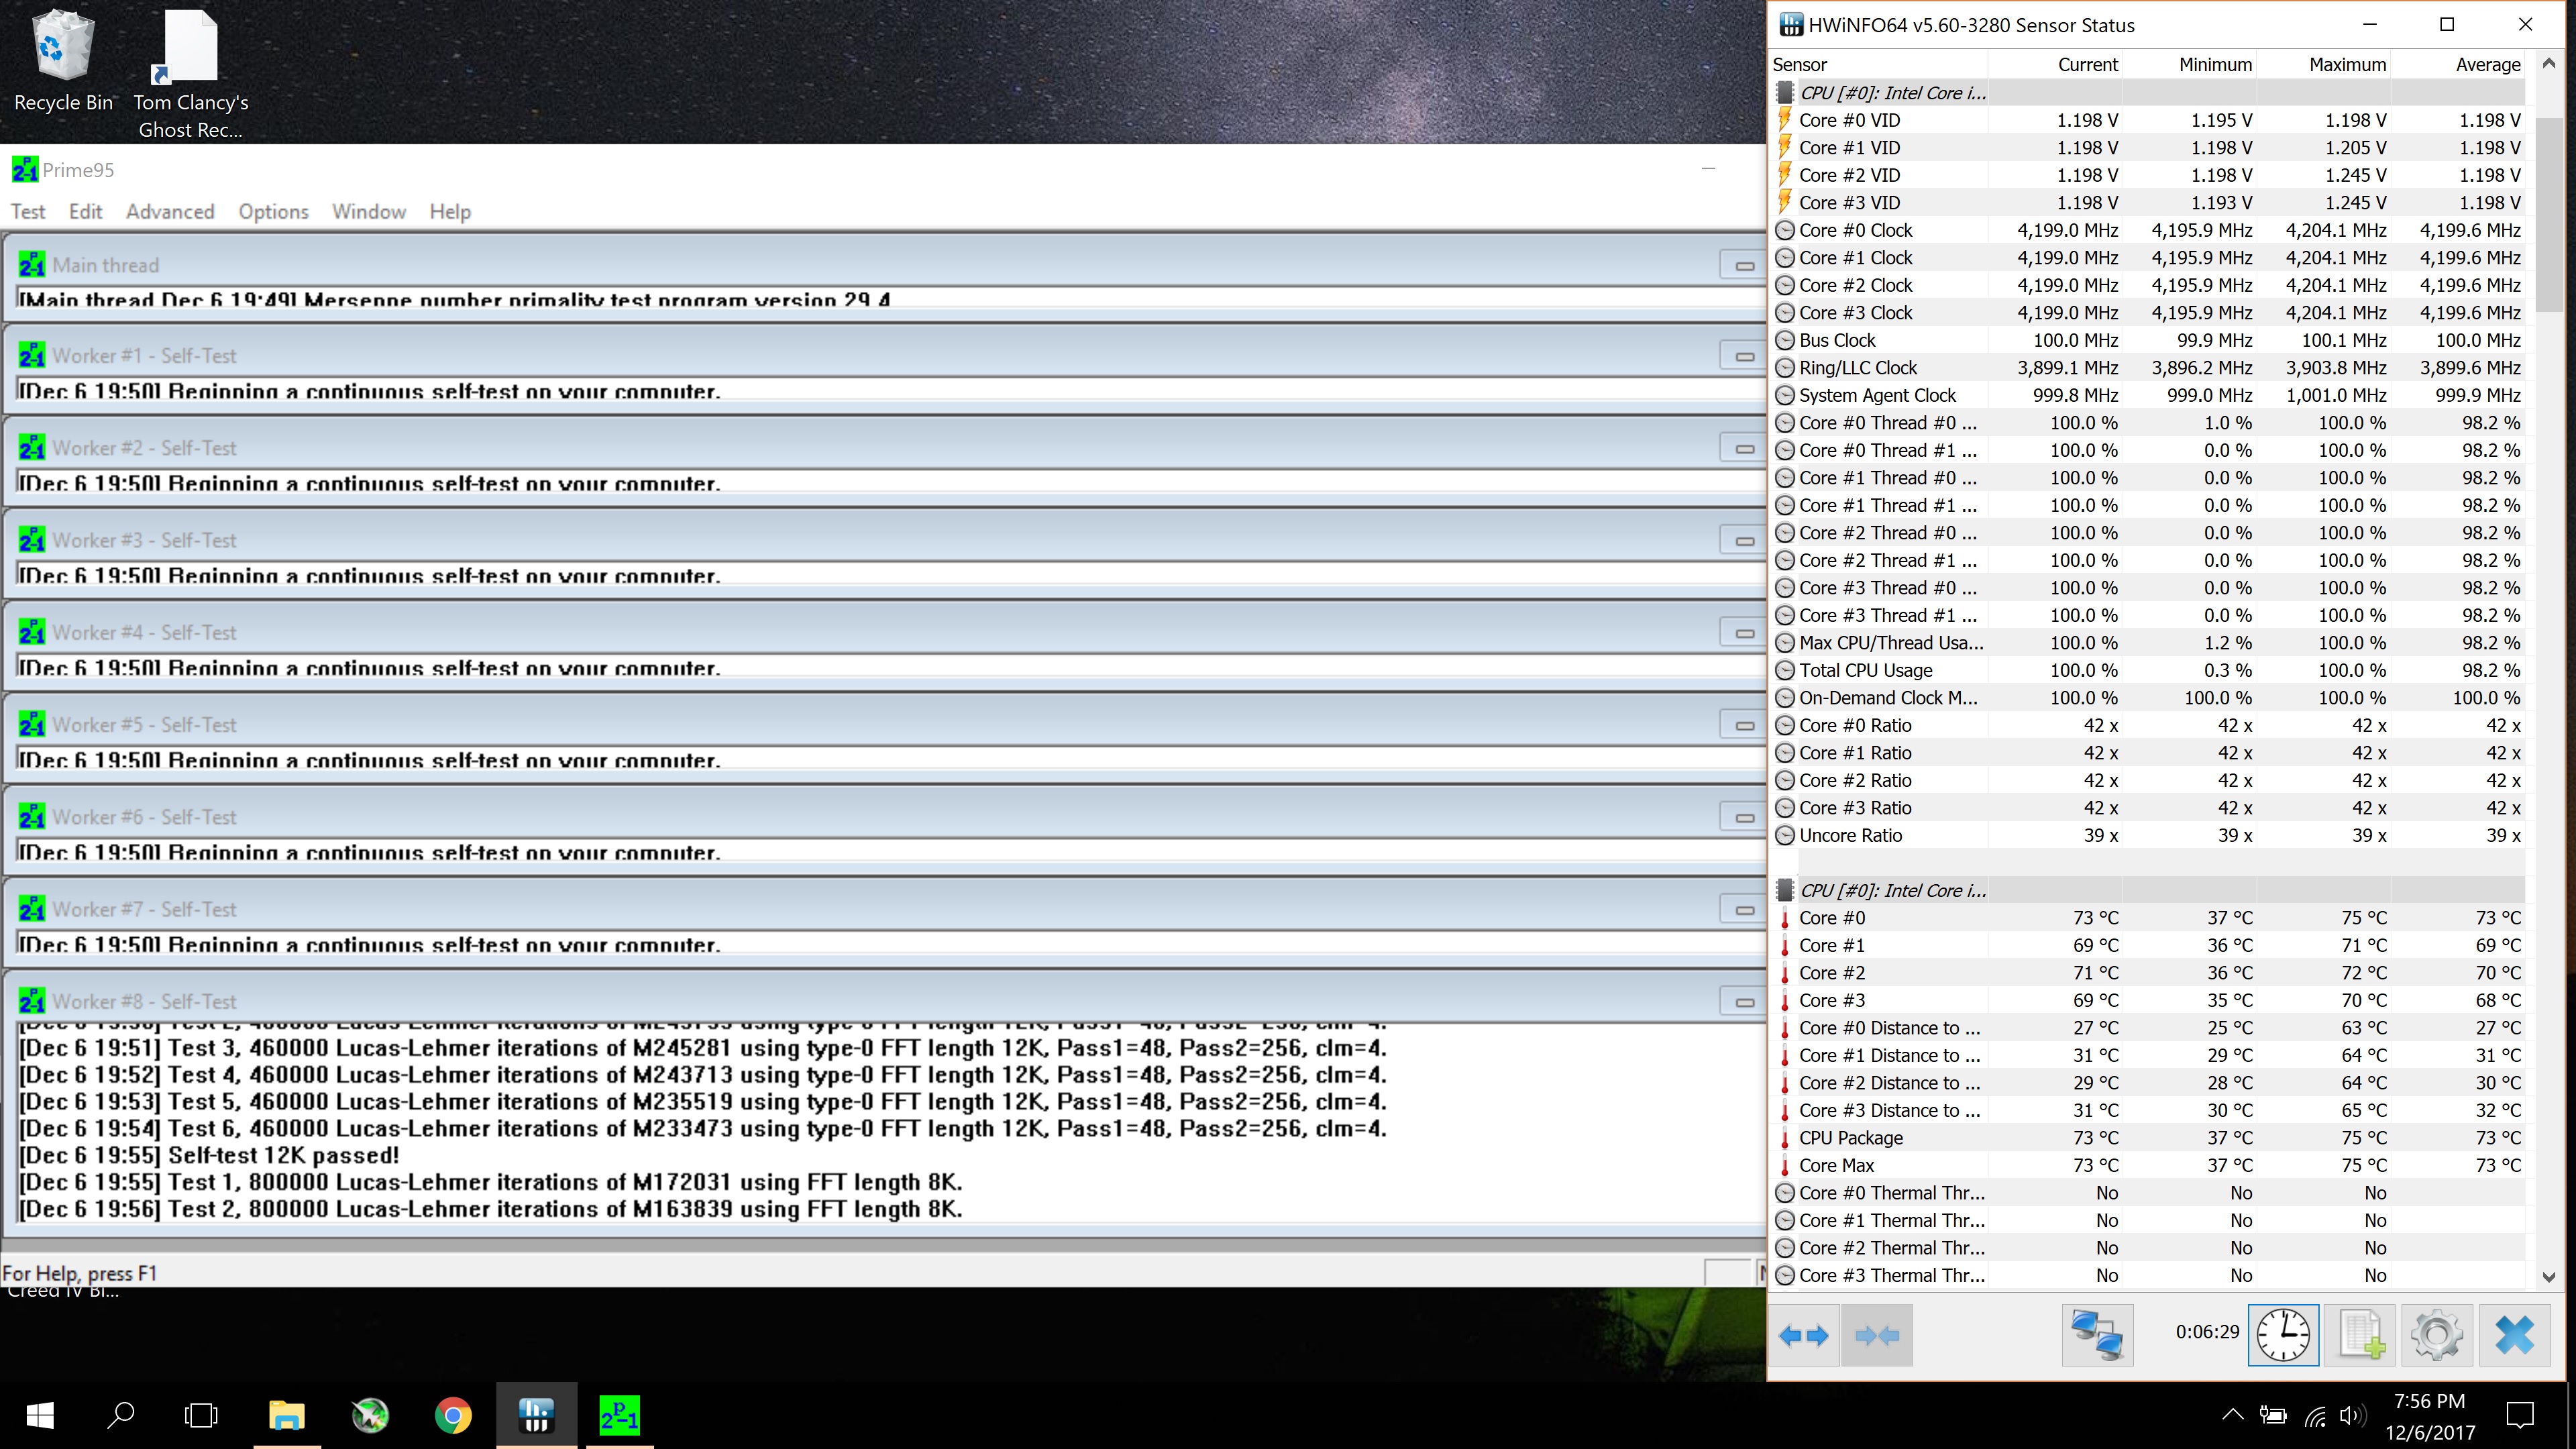The height and width of the screenshot is (1449, 2576).
Task: Click the HWiNFO collapse columns arrows icon
Action: (x=1876, y=1335)
